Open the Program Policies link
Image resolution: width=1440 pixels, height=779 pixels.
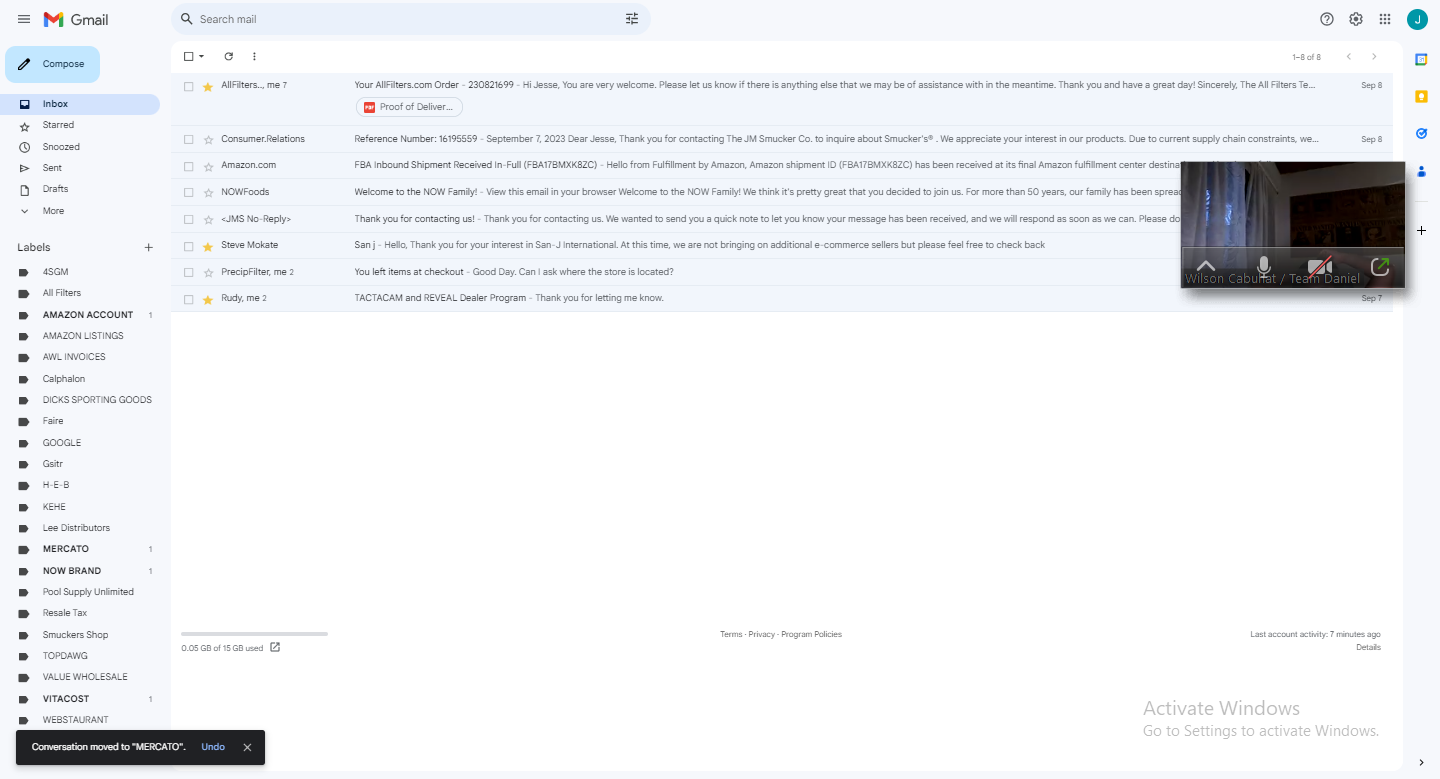coord(812,634)
